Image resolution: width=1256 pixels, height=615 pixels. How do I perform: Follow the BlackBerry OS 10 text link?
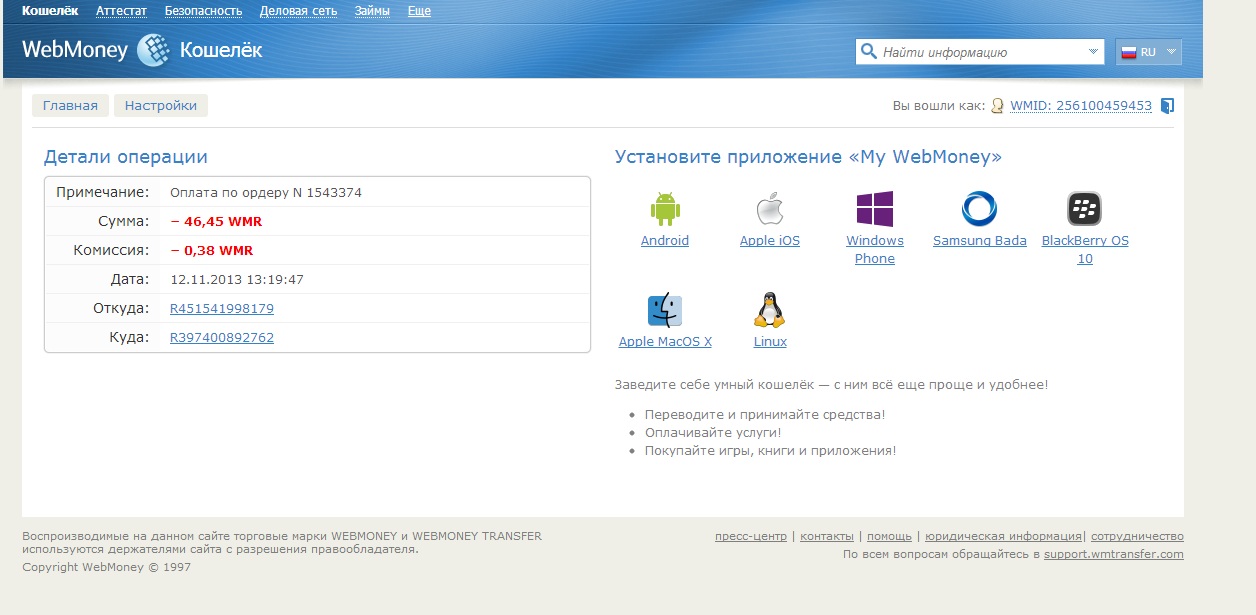1085,249
